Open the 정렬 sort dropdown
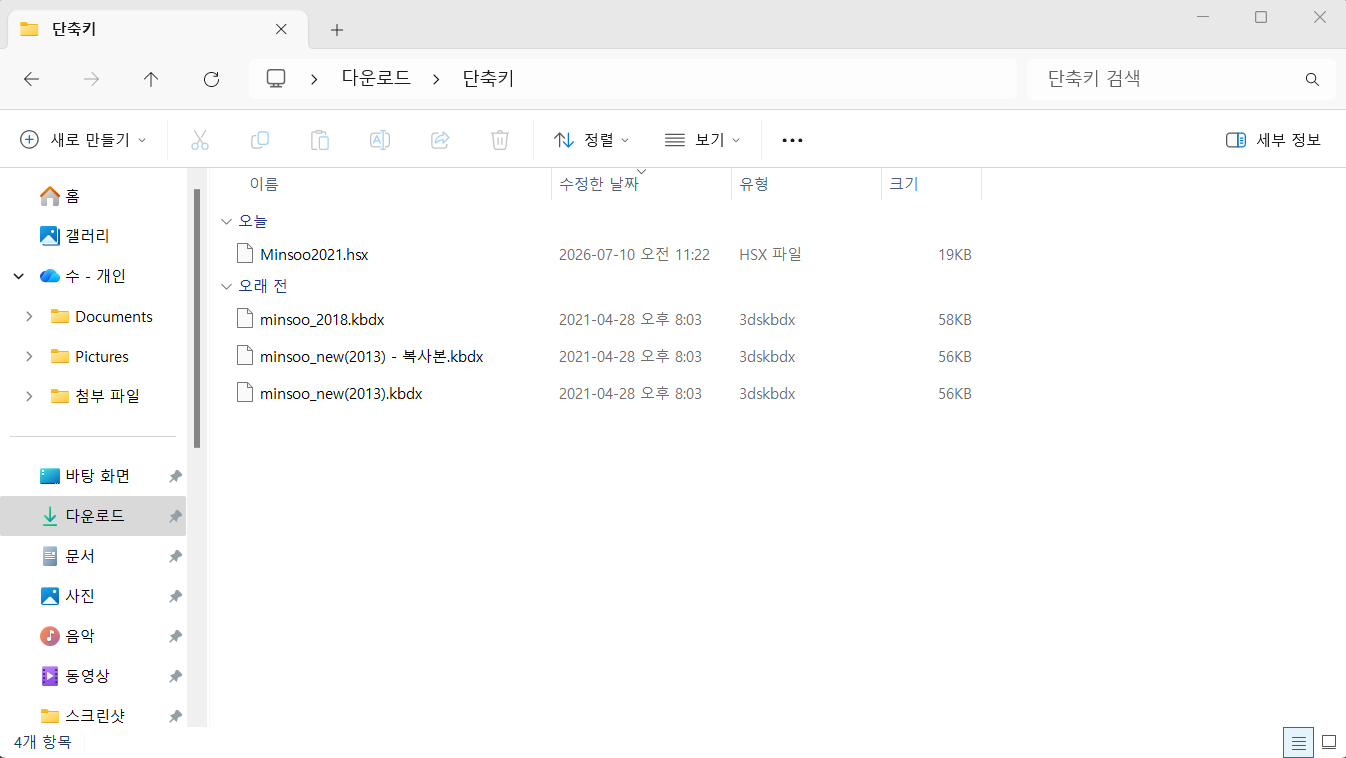Image resolution: width=1346 pixels, height=758 pixels. coord(592,140)
